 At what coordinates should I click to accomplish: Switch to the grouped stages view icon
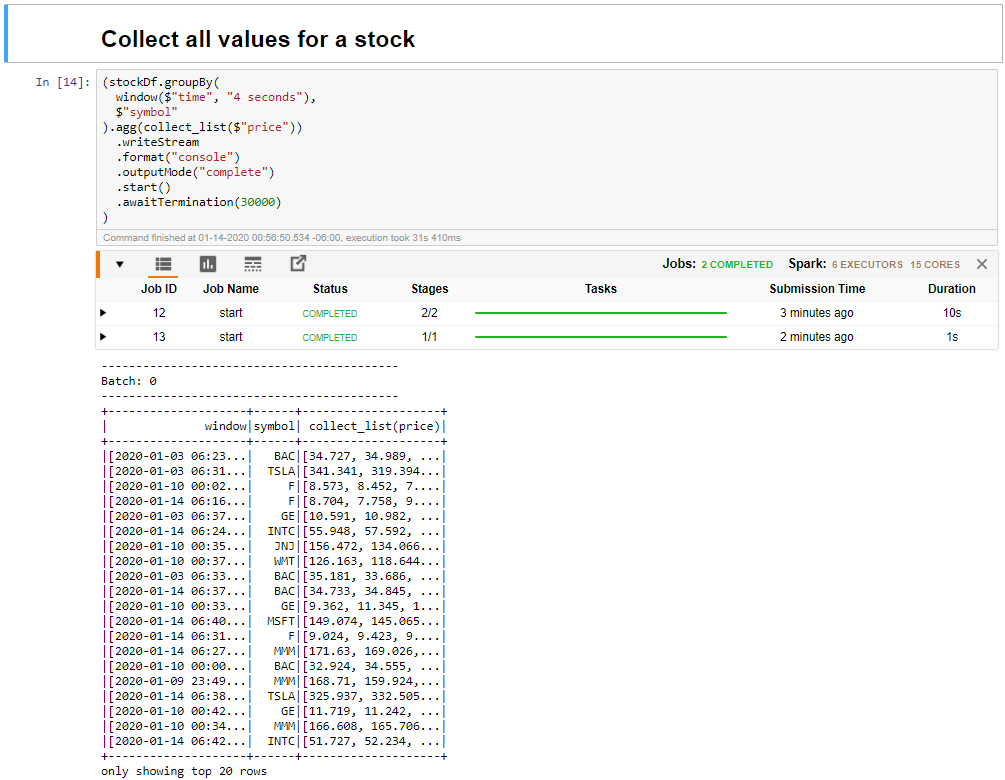pos(253,263)
